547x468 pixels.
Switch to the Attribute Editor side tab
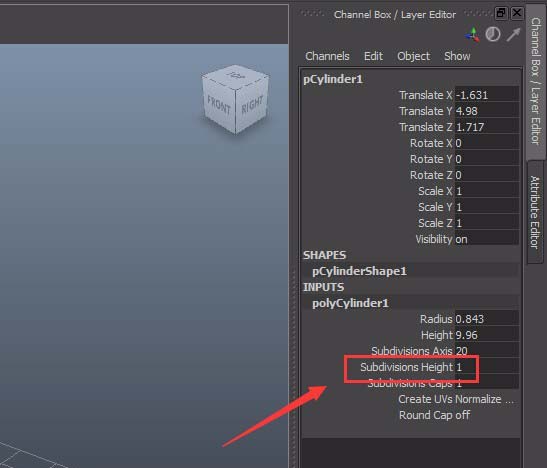click(534, 212)
